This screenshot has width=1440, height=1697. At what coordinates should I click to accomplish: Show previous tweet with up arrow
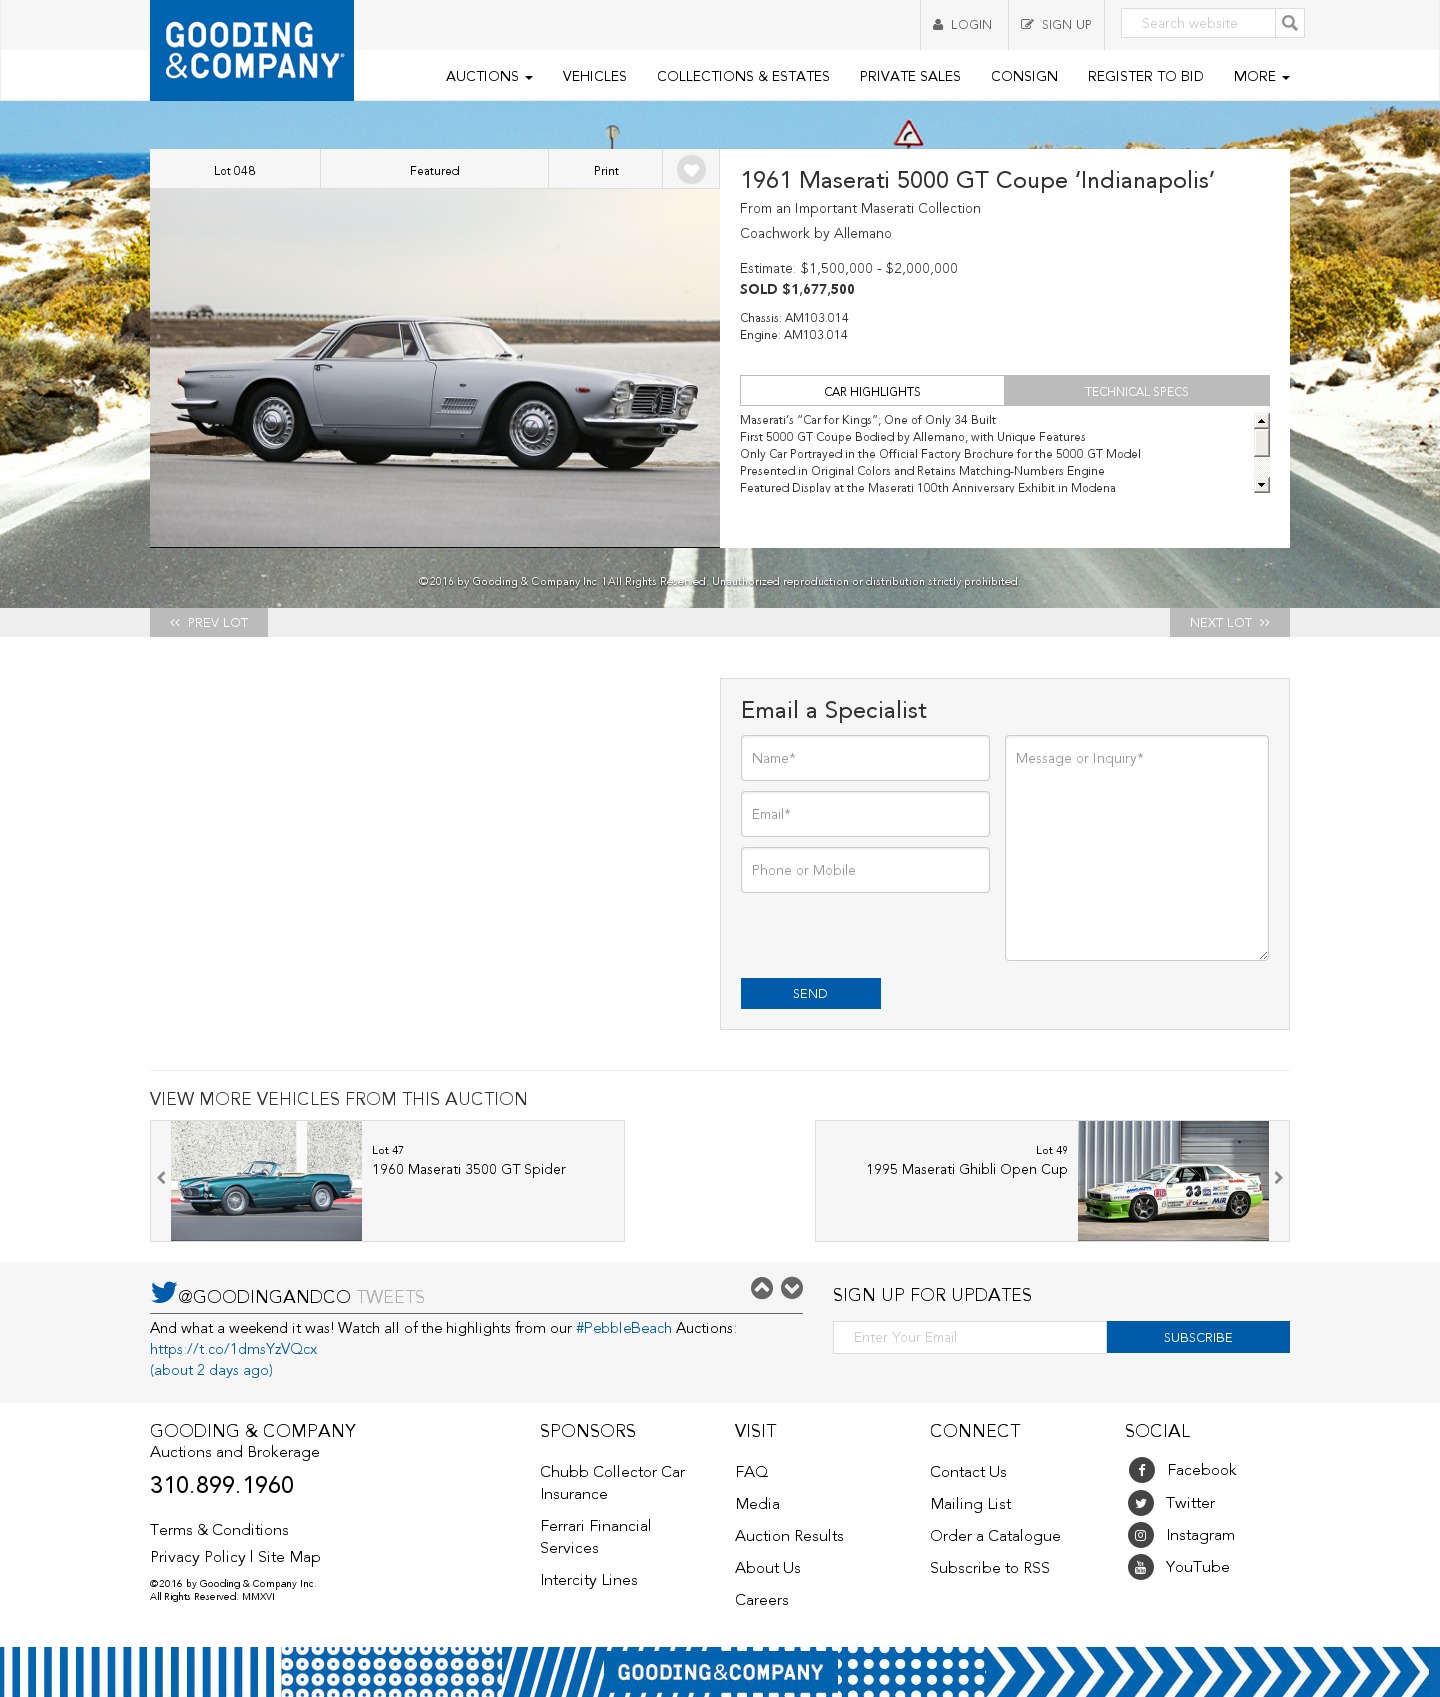coord(762,1288)
